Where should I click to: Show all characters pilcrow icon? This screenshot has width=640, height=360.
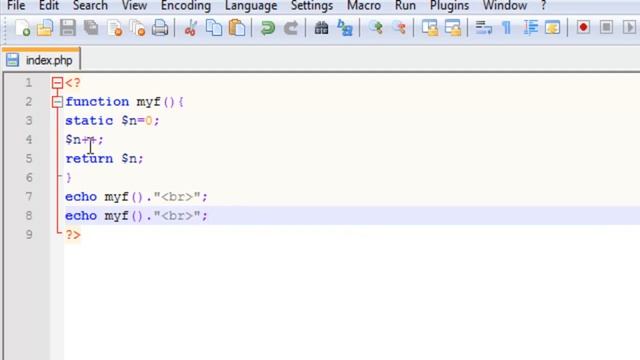pos(507,28)
